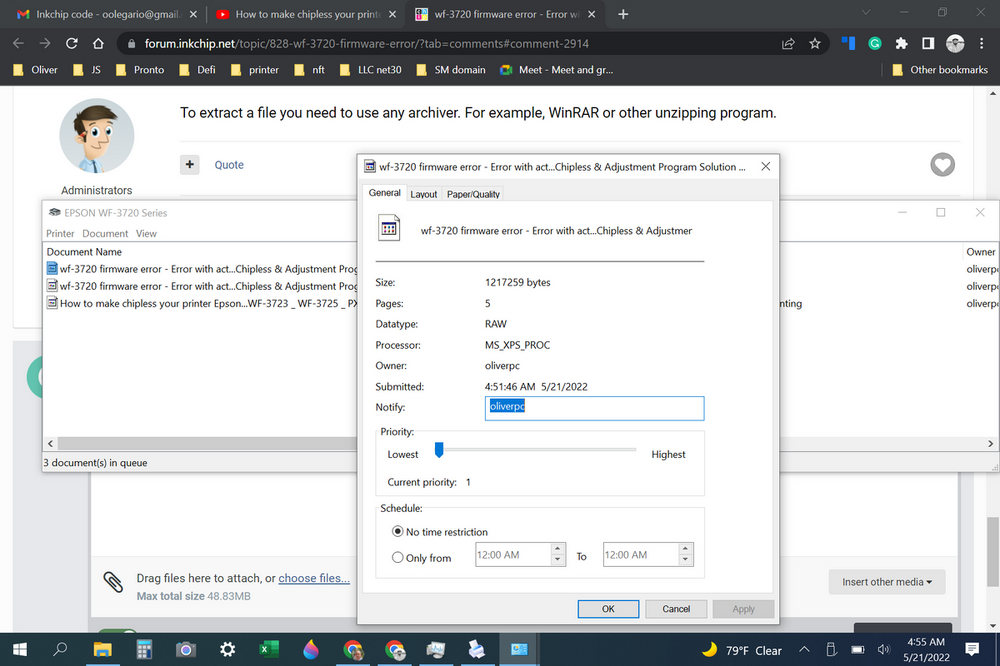Image resolution: width=1000 pixels, height=666 pixels.
Task: Open the plus reaction icon beside Quote
Action: coord(189,164)
